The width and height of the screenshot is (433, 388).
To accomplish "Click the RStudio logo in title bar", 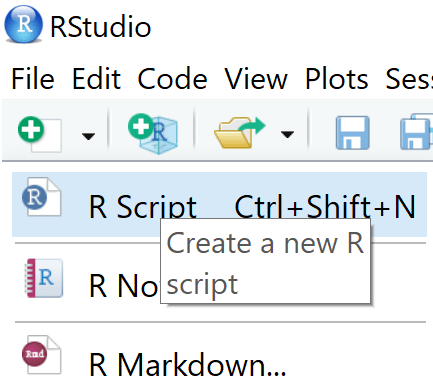I will click(x=23, y=24).
